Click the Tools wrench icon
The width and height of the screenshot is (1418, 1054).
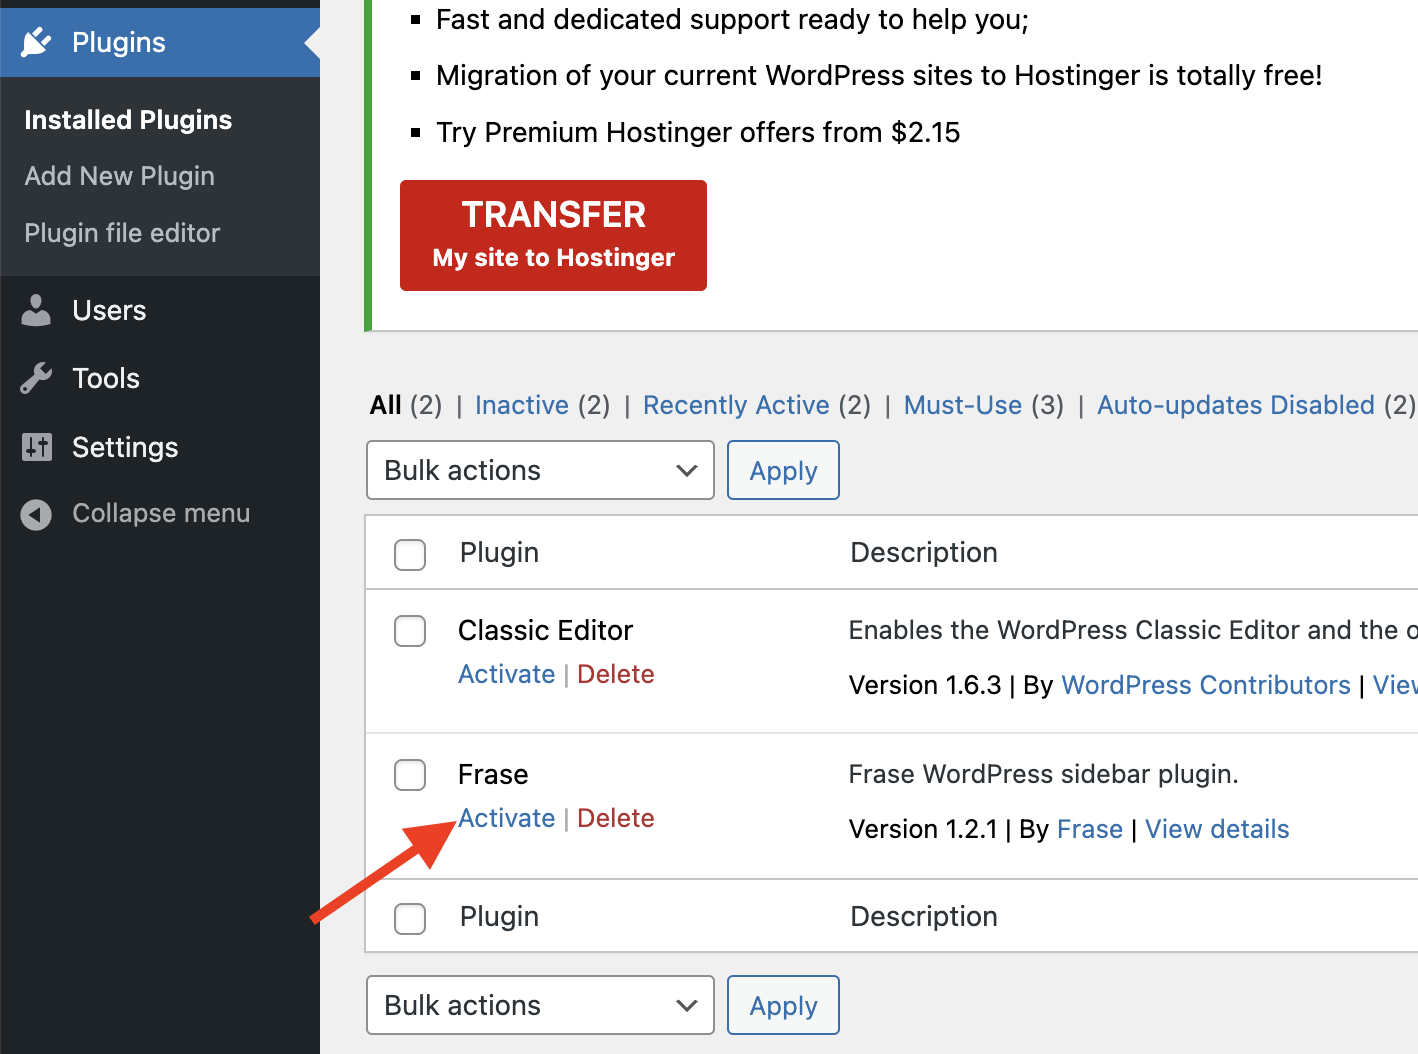(36, 379)
